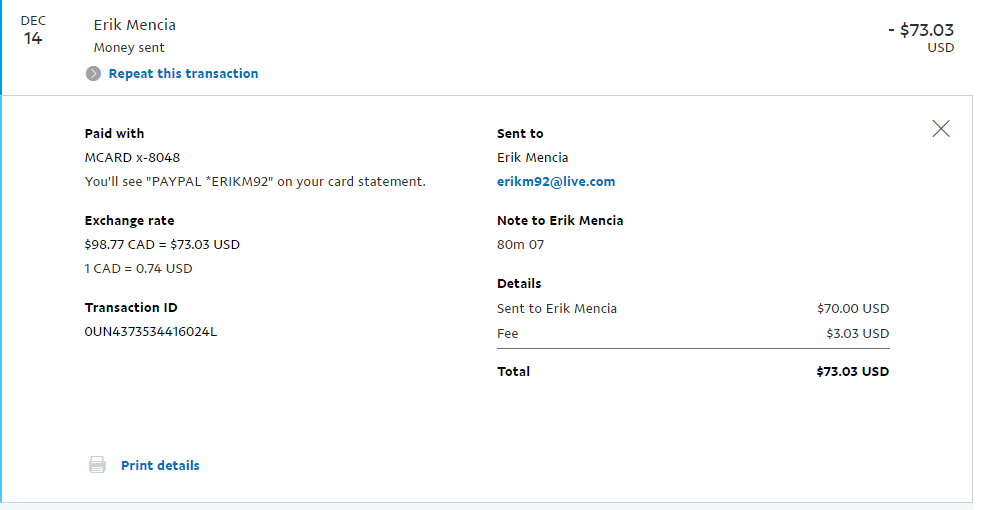Click the exchange rate 1 CAD = 0.74 USD
981x510 pixels.
tap(138, 268)
